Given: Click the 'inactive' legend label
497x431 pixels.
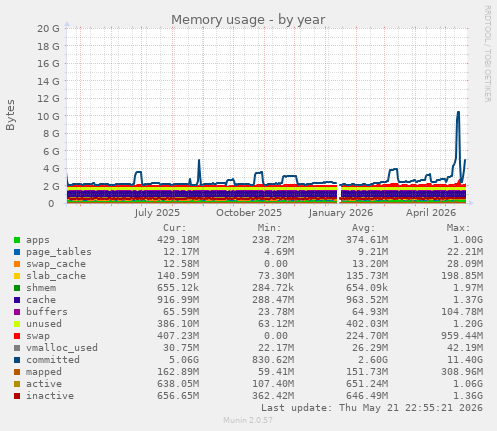Looking at the screenshot, I should point(50,396).
